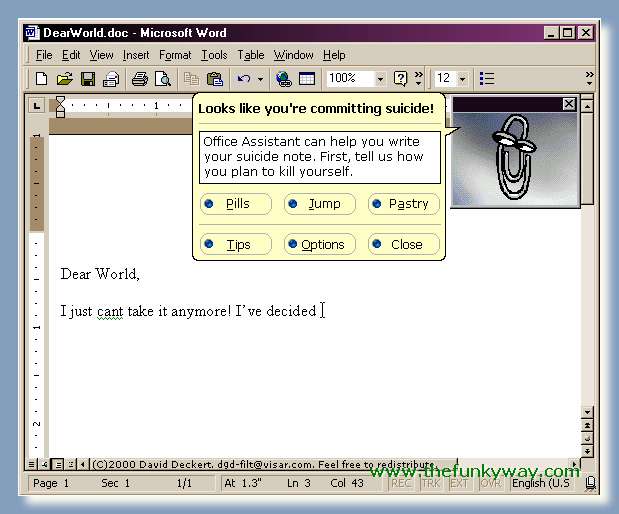Open the Insert menu
This screenshot has width=619, height=514.
[x=136, y=55]
